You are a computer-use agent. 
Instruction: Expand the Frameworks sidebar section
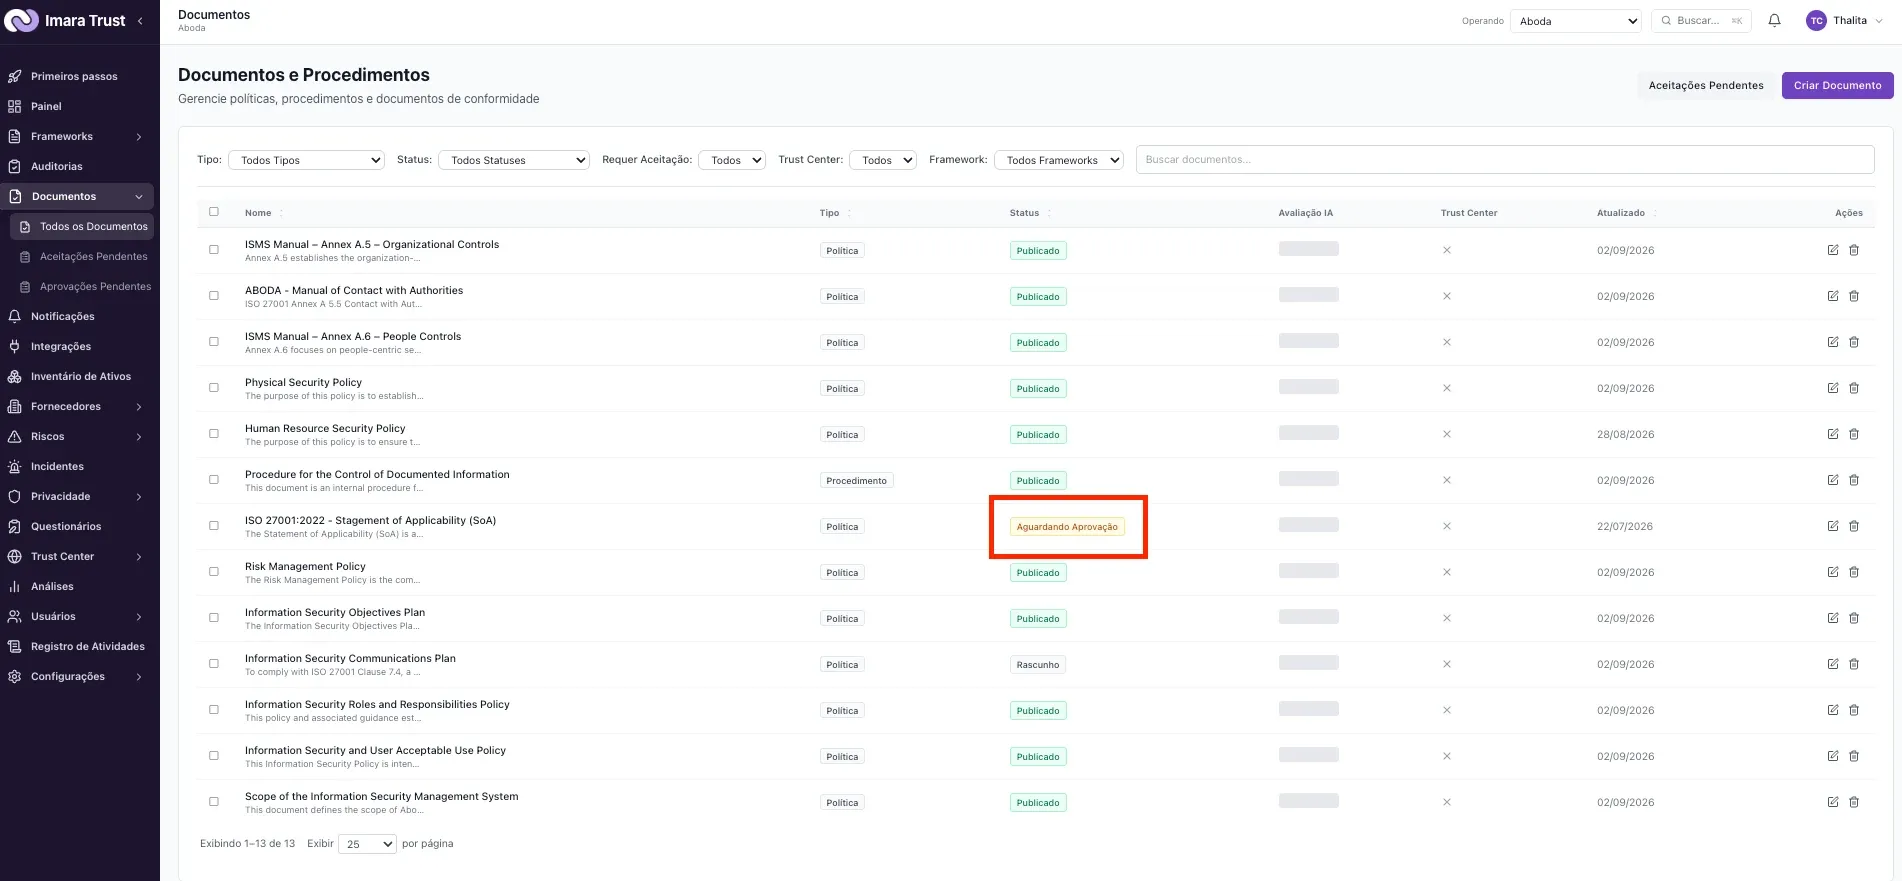tap(79, 136)
